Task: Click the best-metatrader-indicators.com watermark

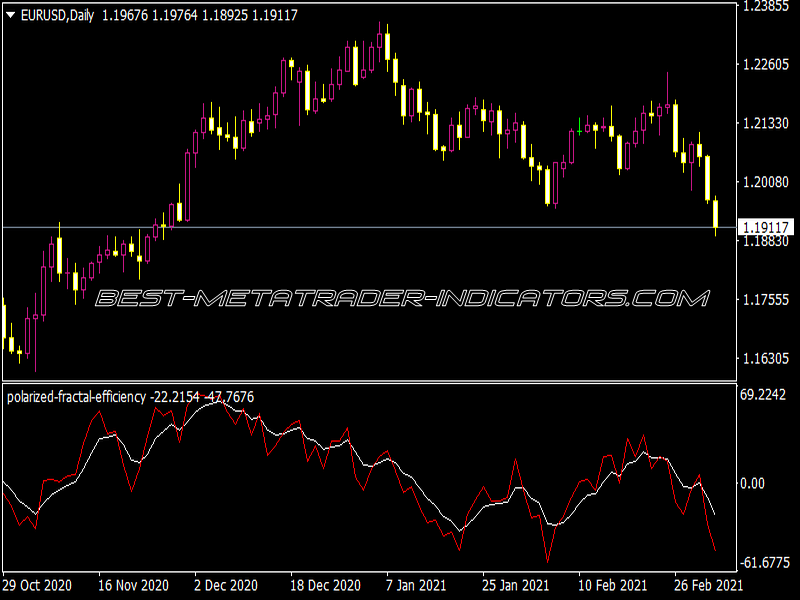Action: [403, 298]
